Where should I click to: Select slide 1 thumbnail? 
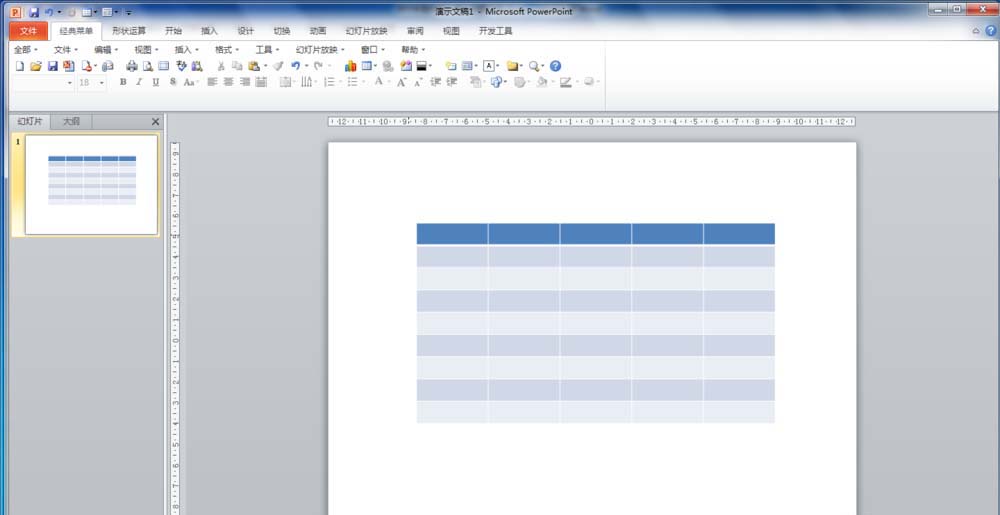pyautogui.click(x=91, y=184)
